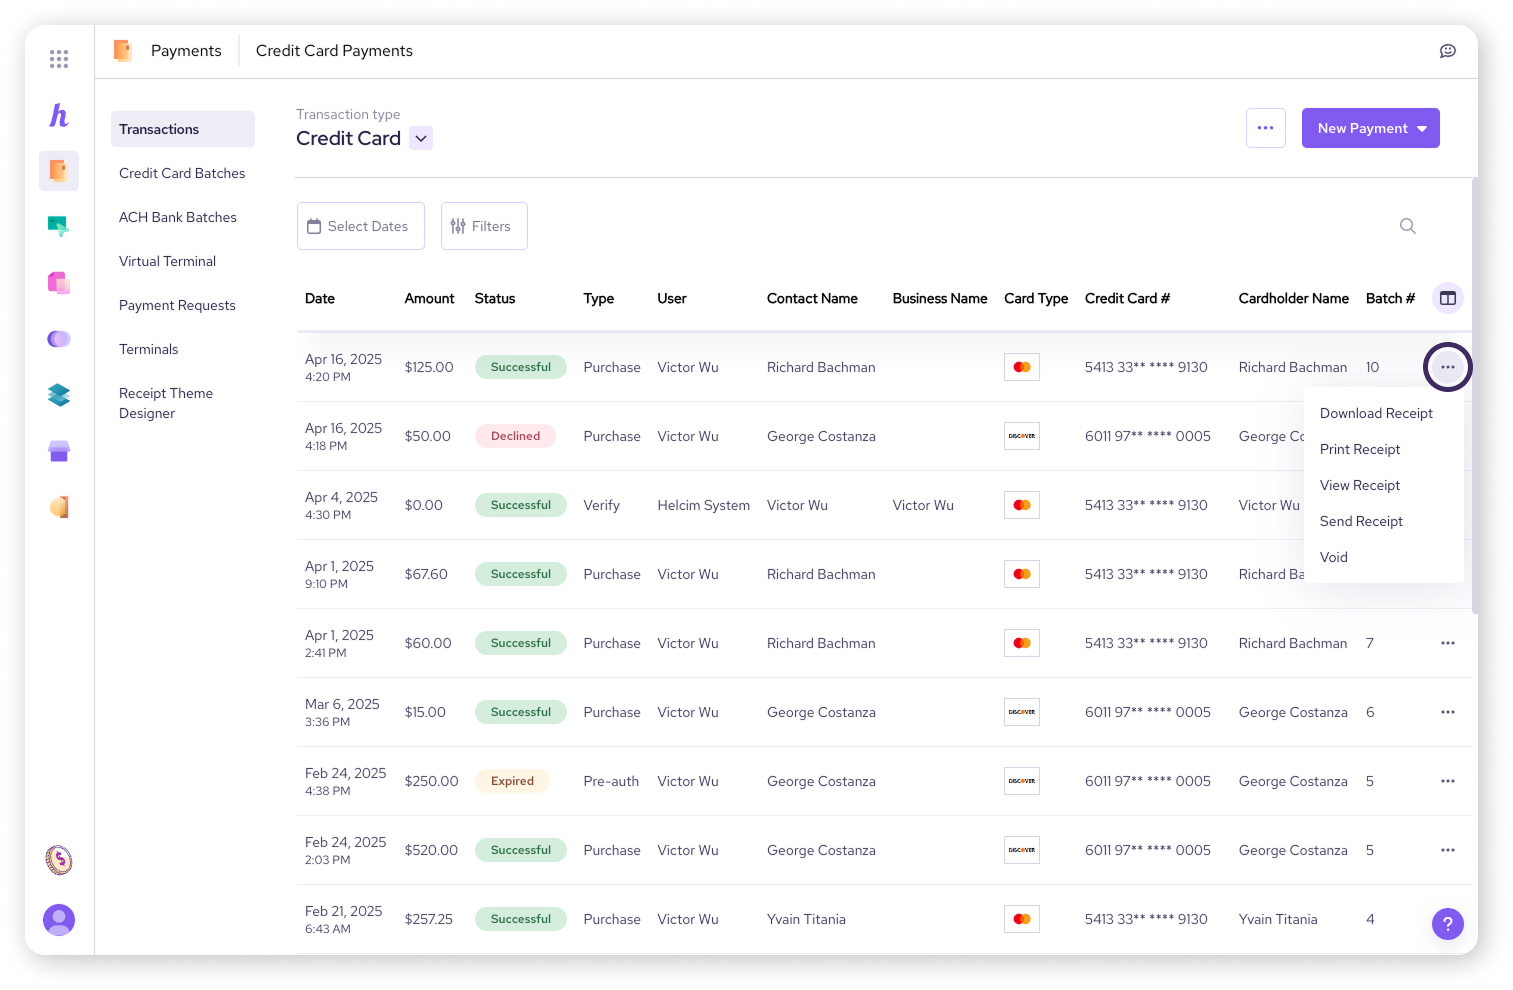Open the column layout selector icon
This screenshot has width=1513, height=990.
point(1447,298)
